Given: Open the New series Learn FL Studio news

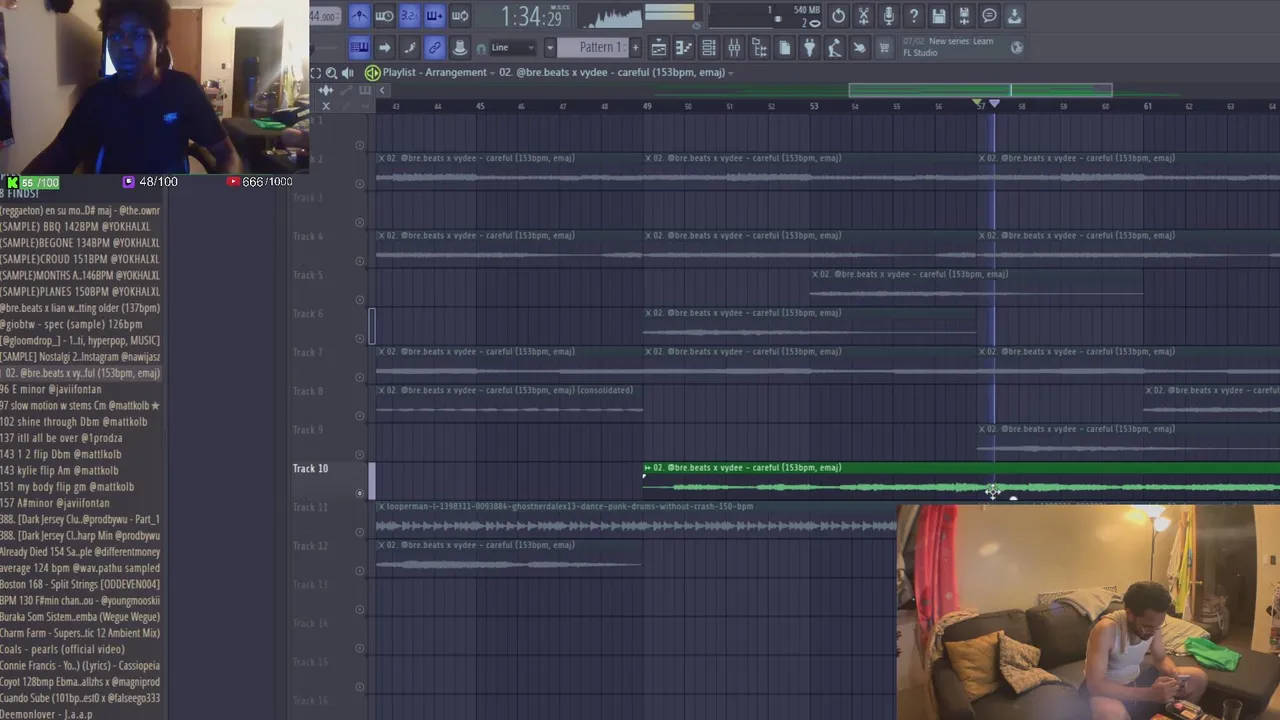Looking at the screenshot, I should coord(948,47).
